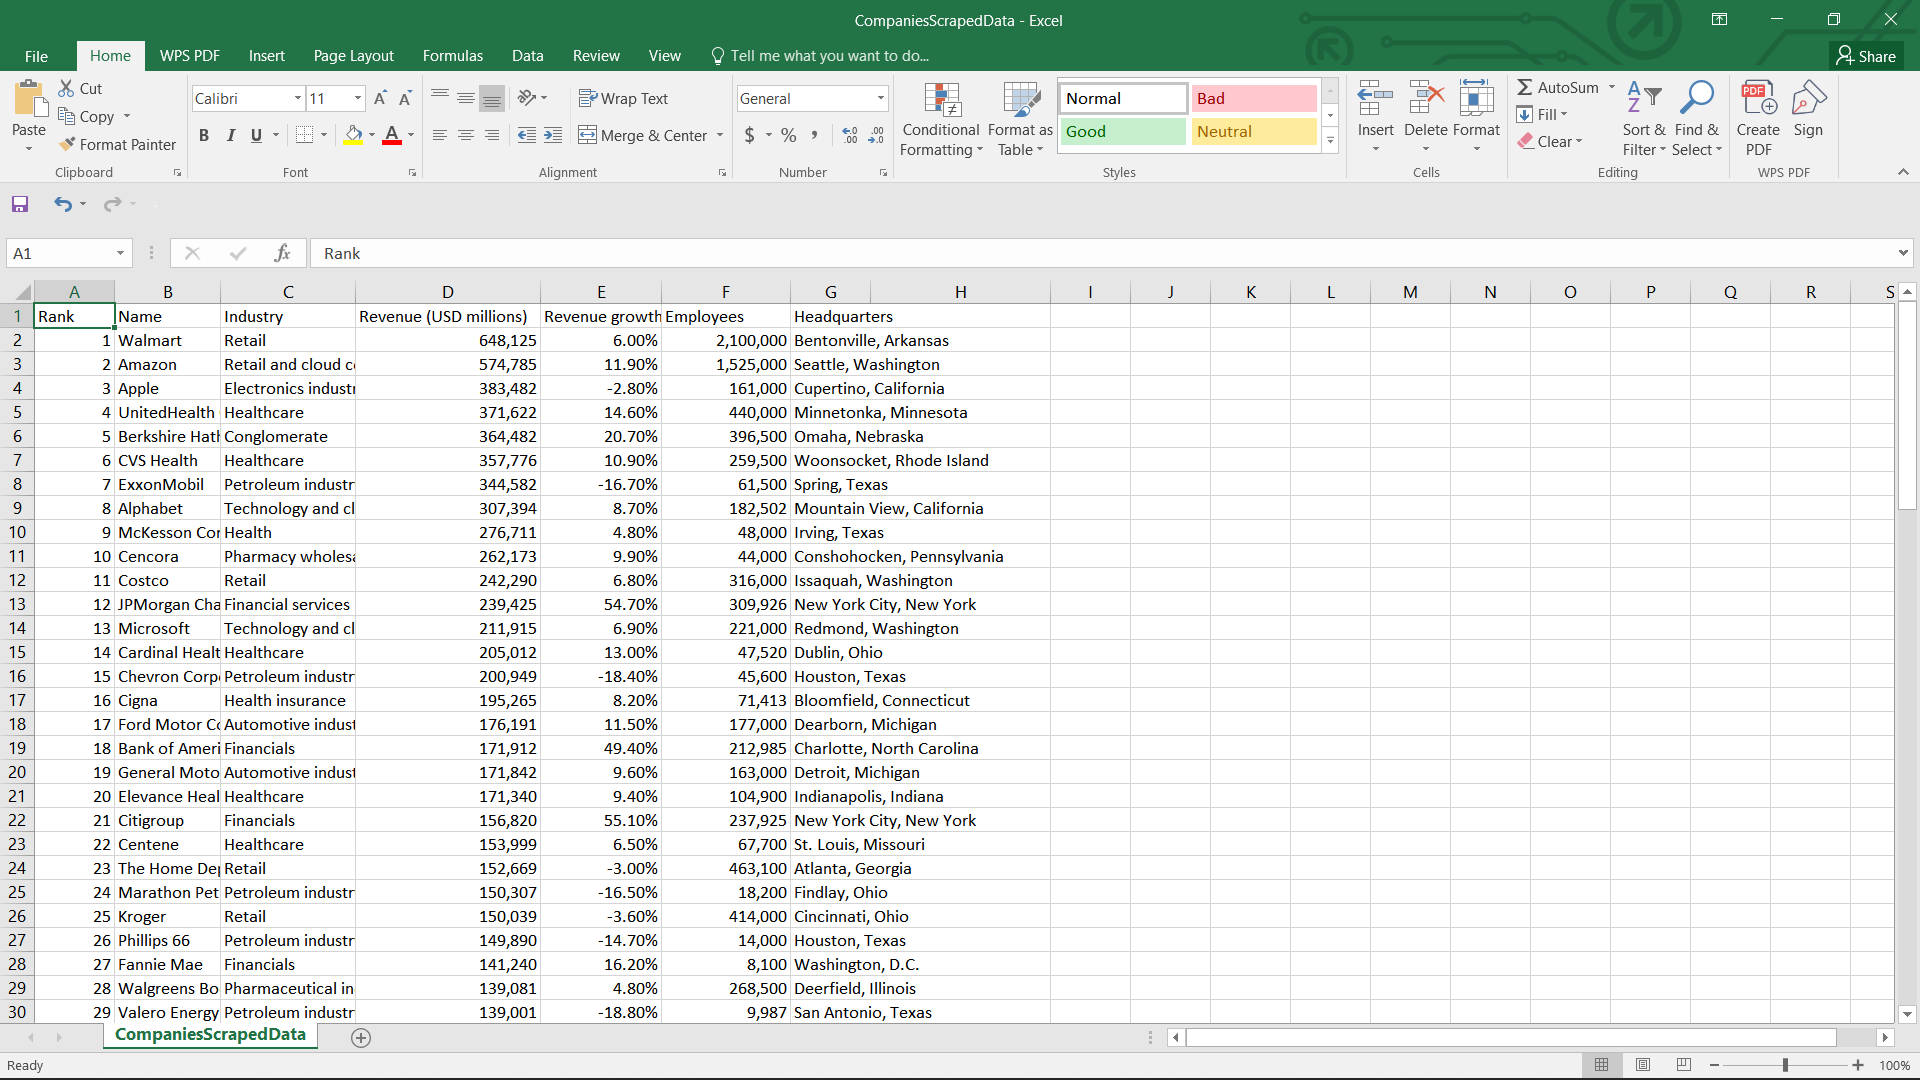
Task: Open the font size dropdown
Action: pyautogui.click(x=358, y=98)
